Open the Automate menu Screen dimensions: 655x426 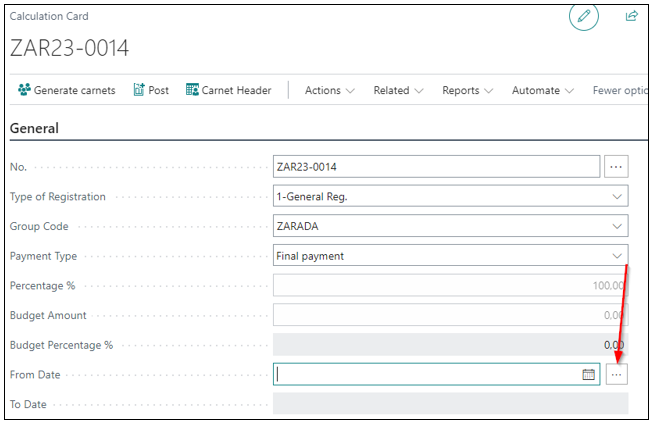pyautogui.click(x=542, y=90)
